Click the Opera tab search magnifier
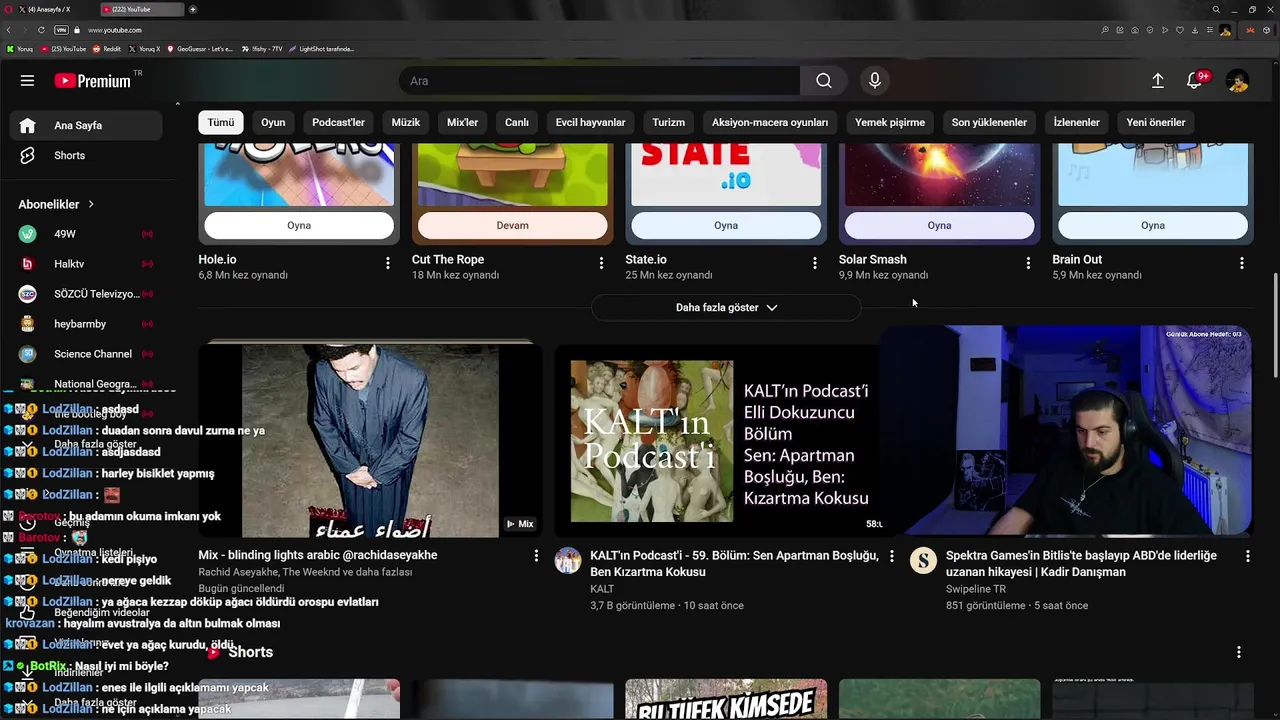The height and width of the screenshot is (720, 1280). [1216, 9]
